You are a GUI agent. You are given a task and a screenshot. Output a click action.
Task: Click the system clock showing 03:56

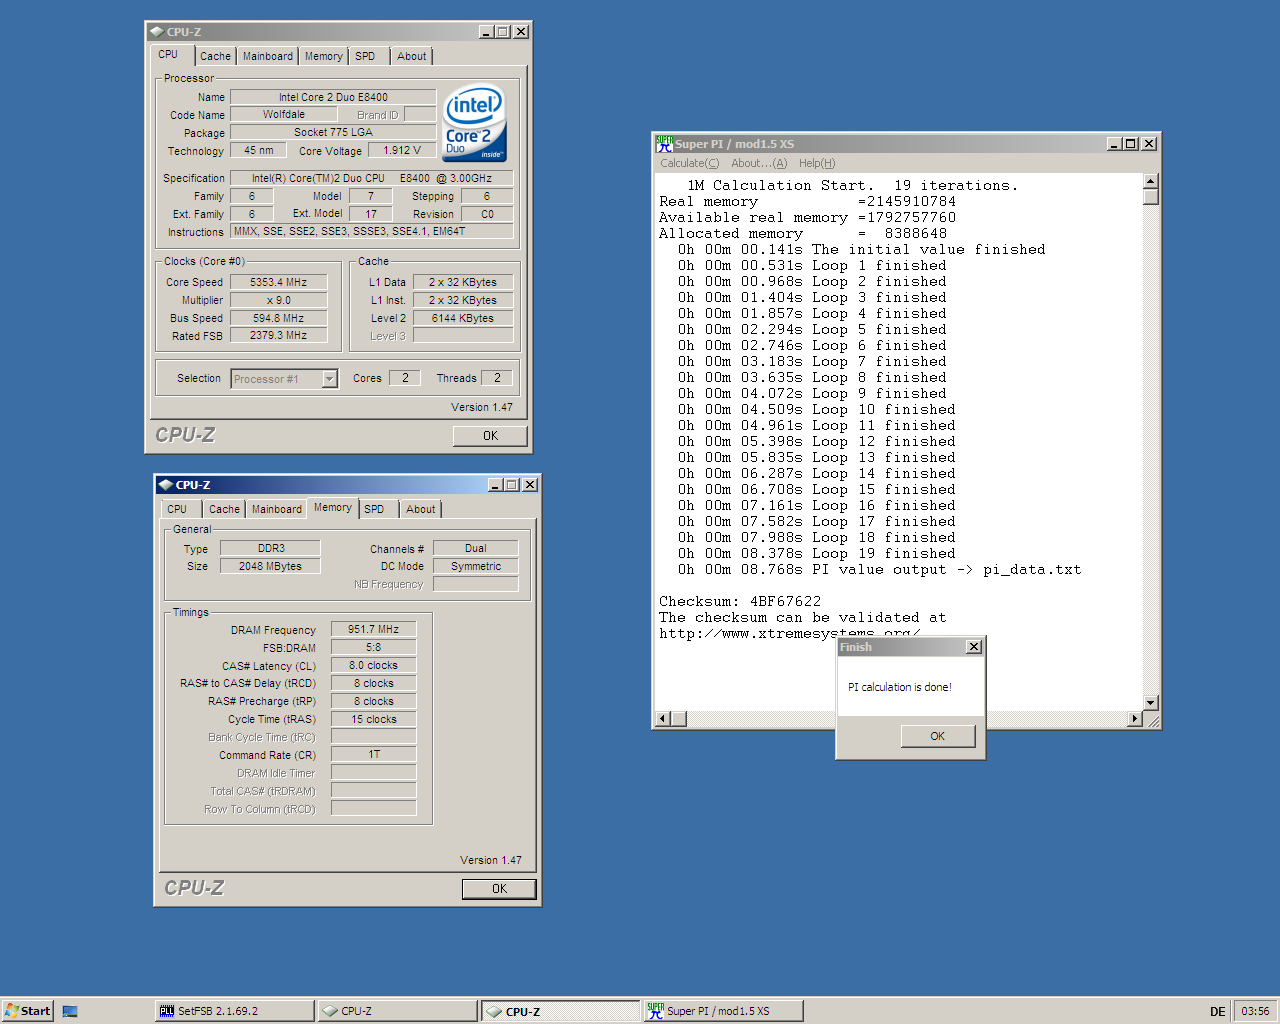(1255, 1011)
